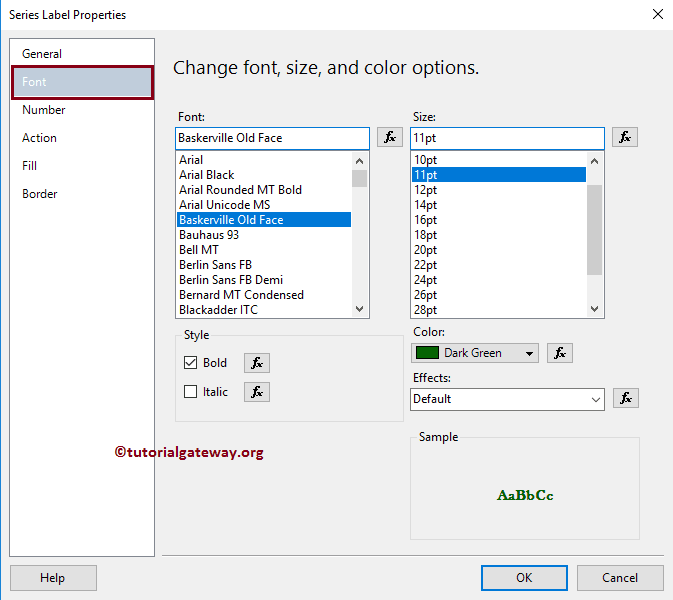673x600 pixels.
Task: Choose Arial Rounded MT Bold font
Action: 264,190
